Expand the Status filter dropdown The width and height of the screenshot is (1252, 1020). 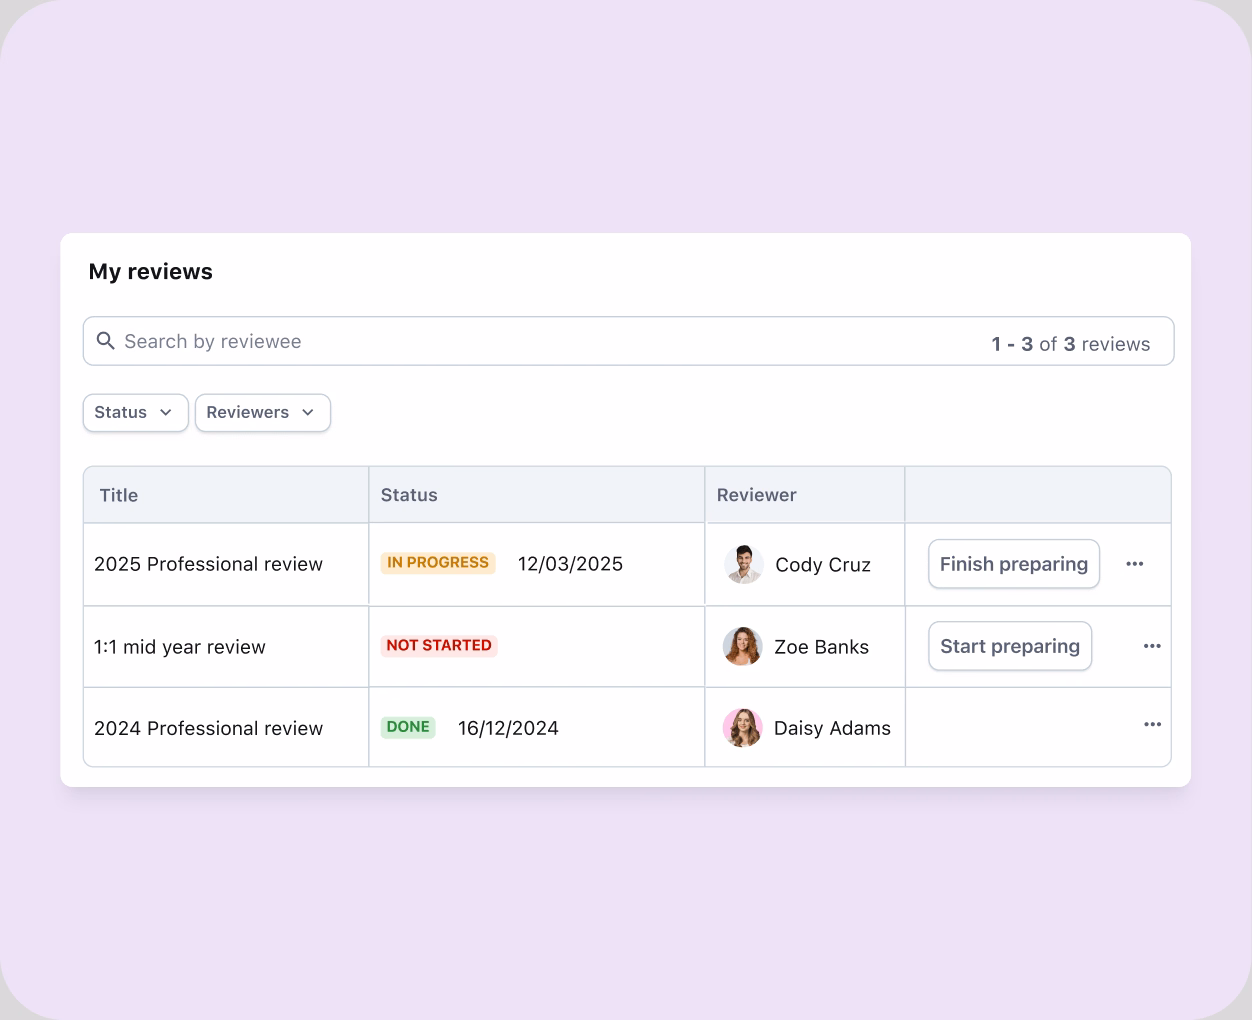pos(135,412)
